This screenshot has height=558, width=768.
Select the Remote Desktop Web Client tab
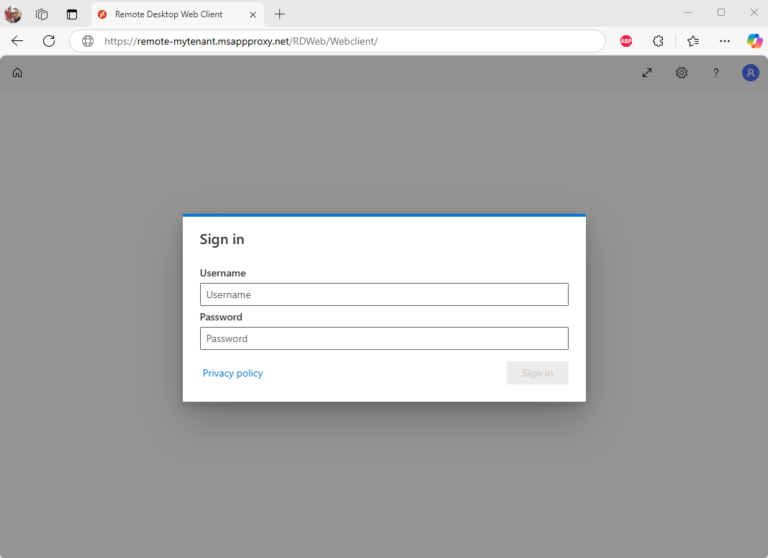pyautogui.click(x=168, y=14)
